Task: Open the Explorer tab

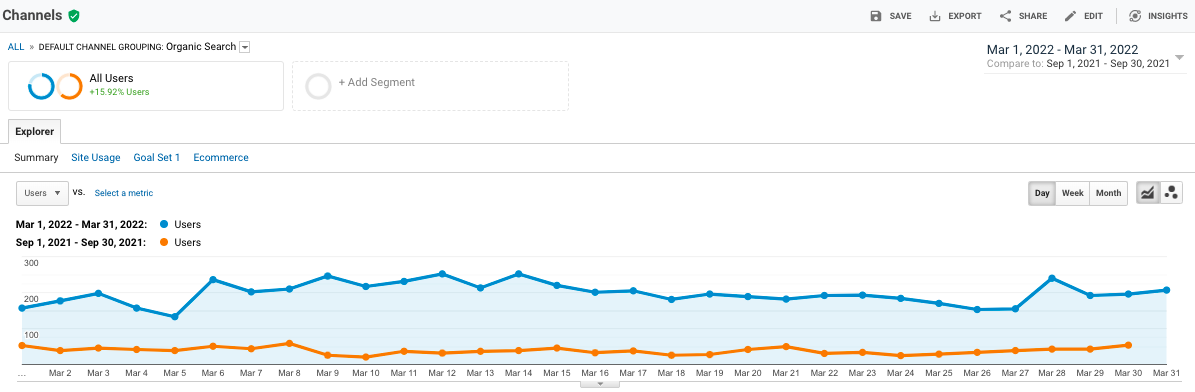Action: pyautogui.click(x=34, y=131)
